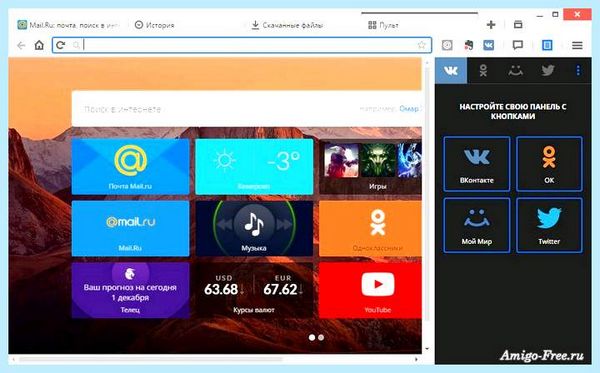Open the Почта Mail.ru tile
This screenshot has height=373, width=600.
point(130,166)
